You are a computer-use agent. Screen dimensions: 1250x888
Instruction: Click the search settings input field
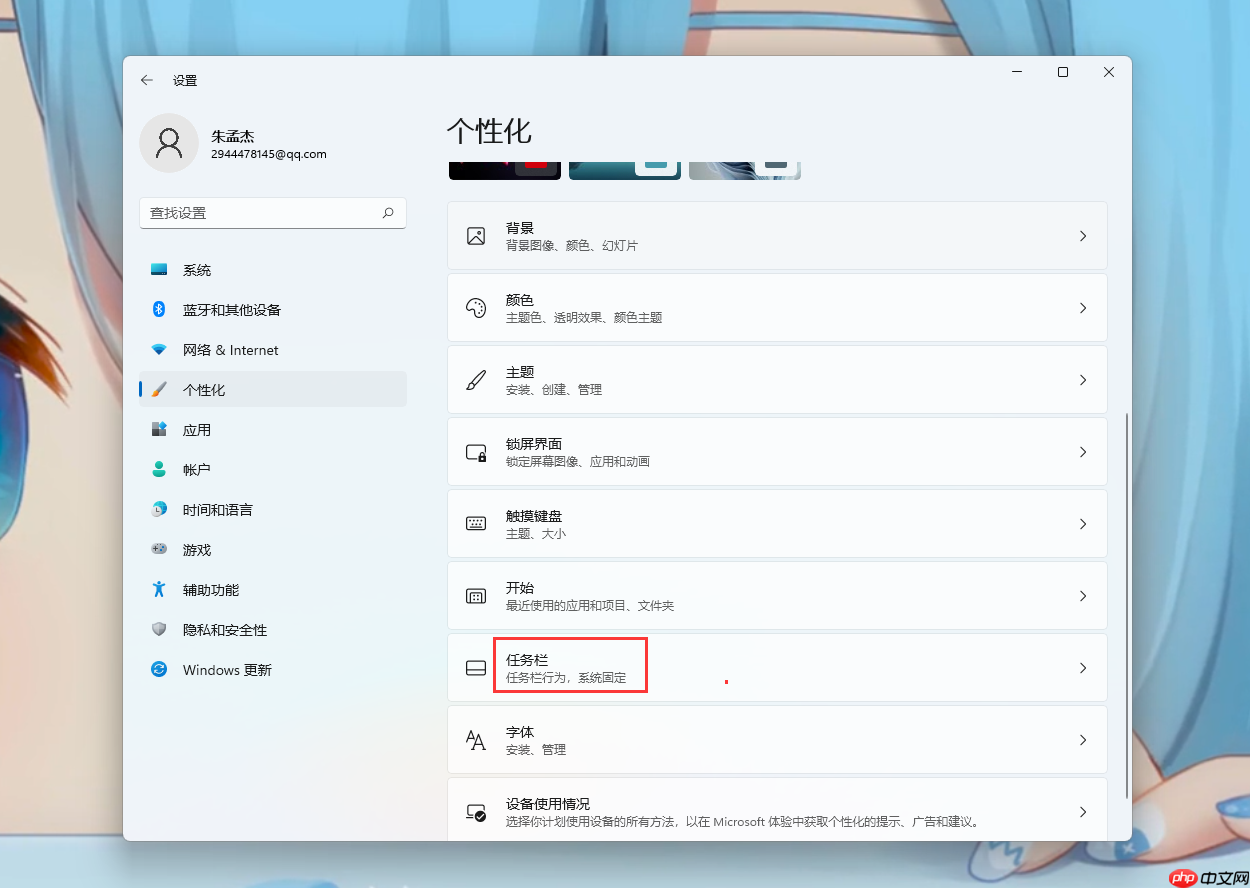pyautogui.click(x=272, y=212)
